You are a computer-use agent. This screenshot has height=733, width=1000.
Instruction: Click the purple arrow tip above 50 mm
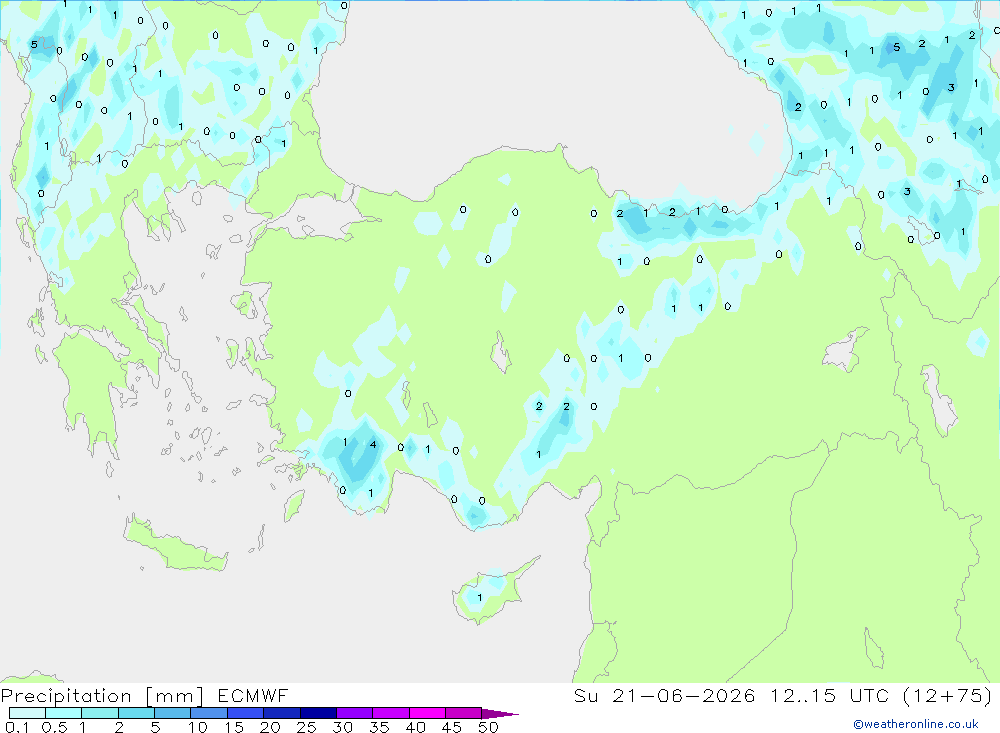[500, 713]
